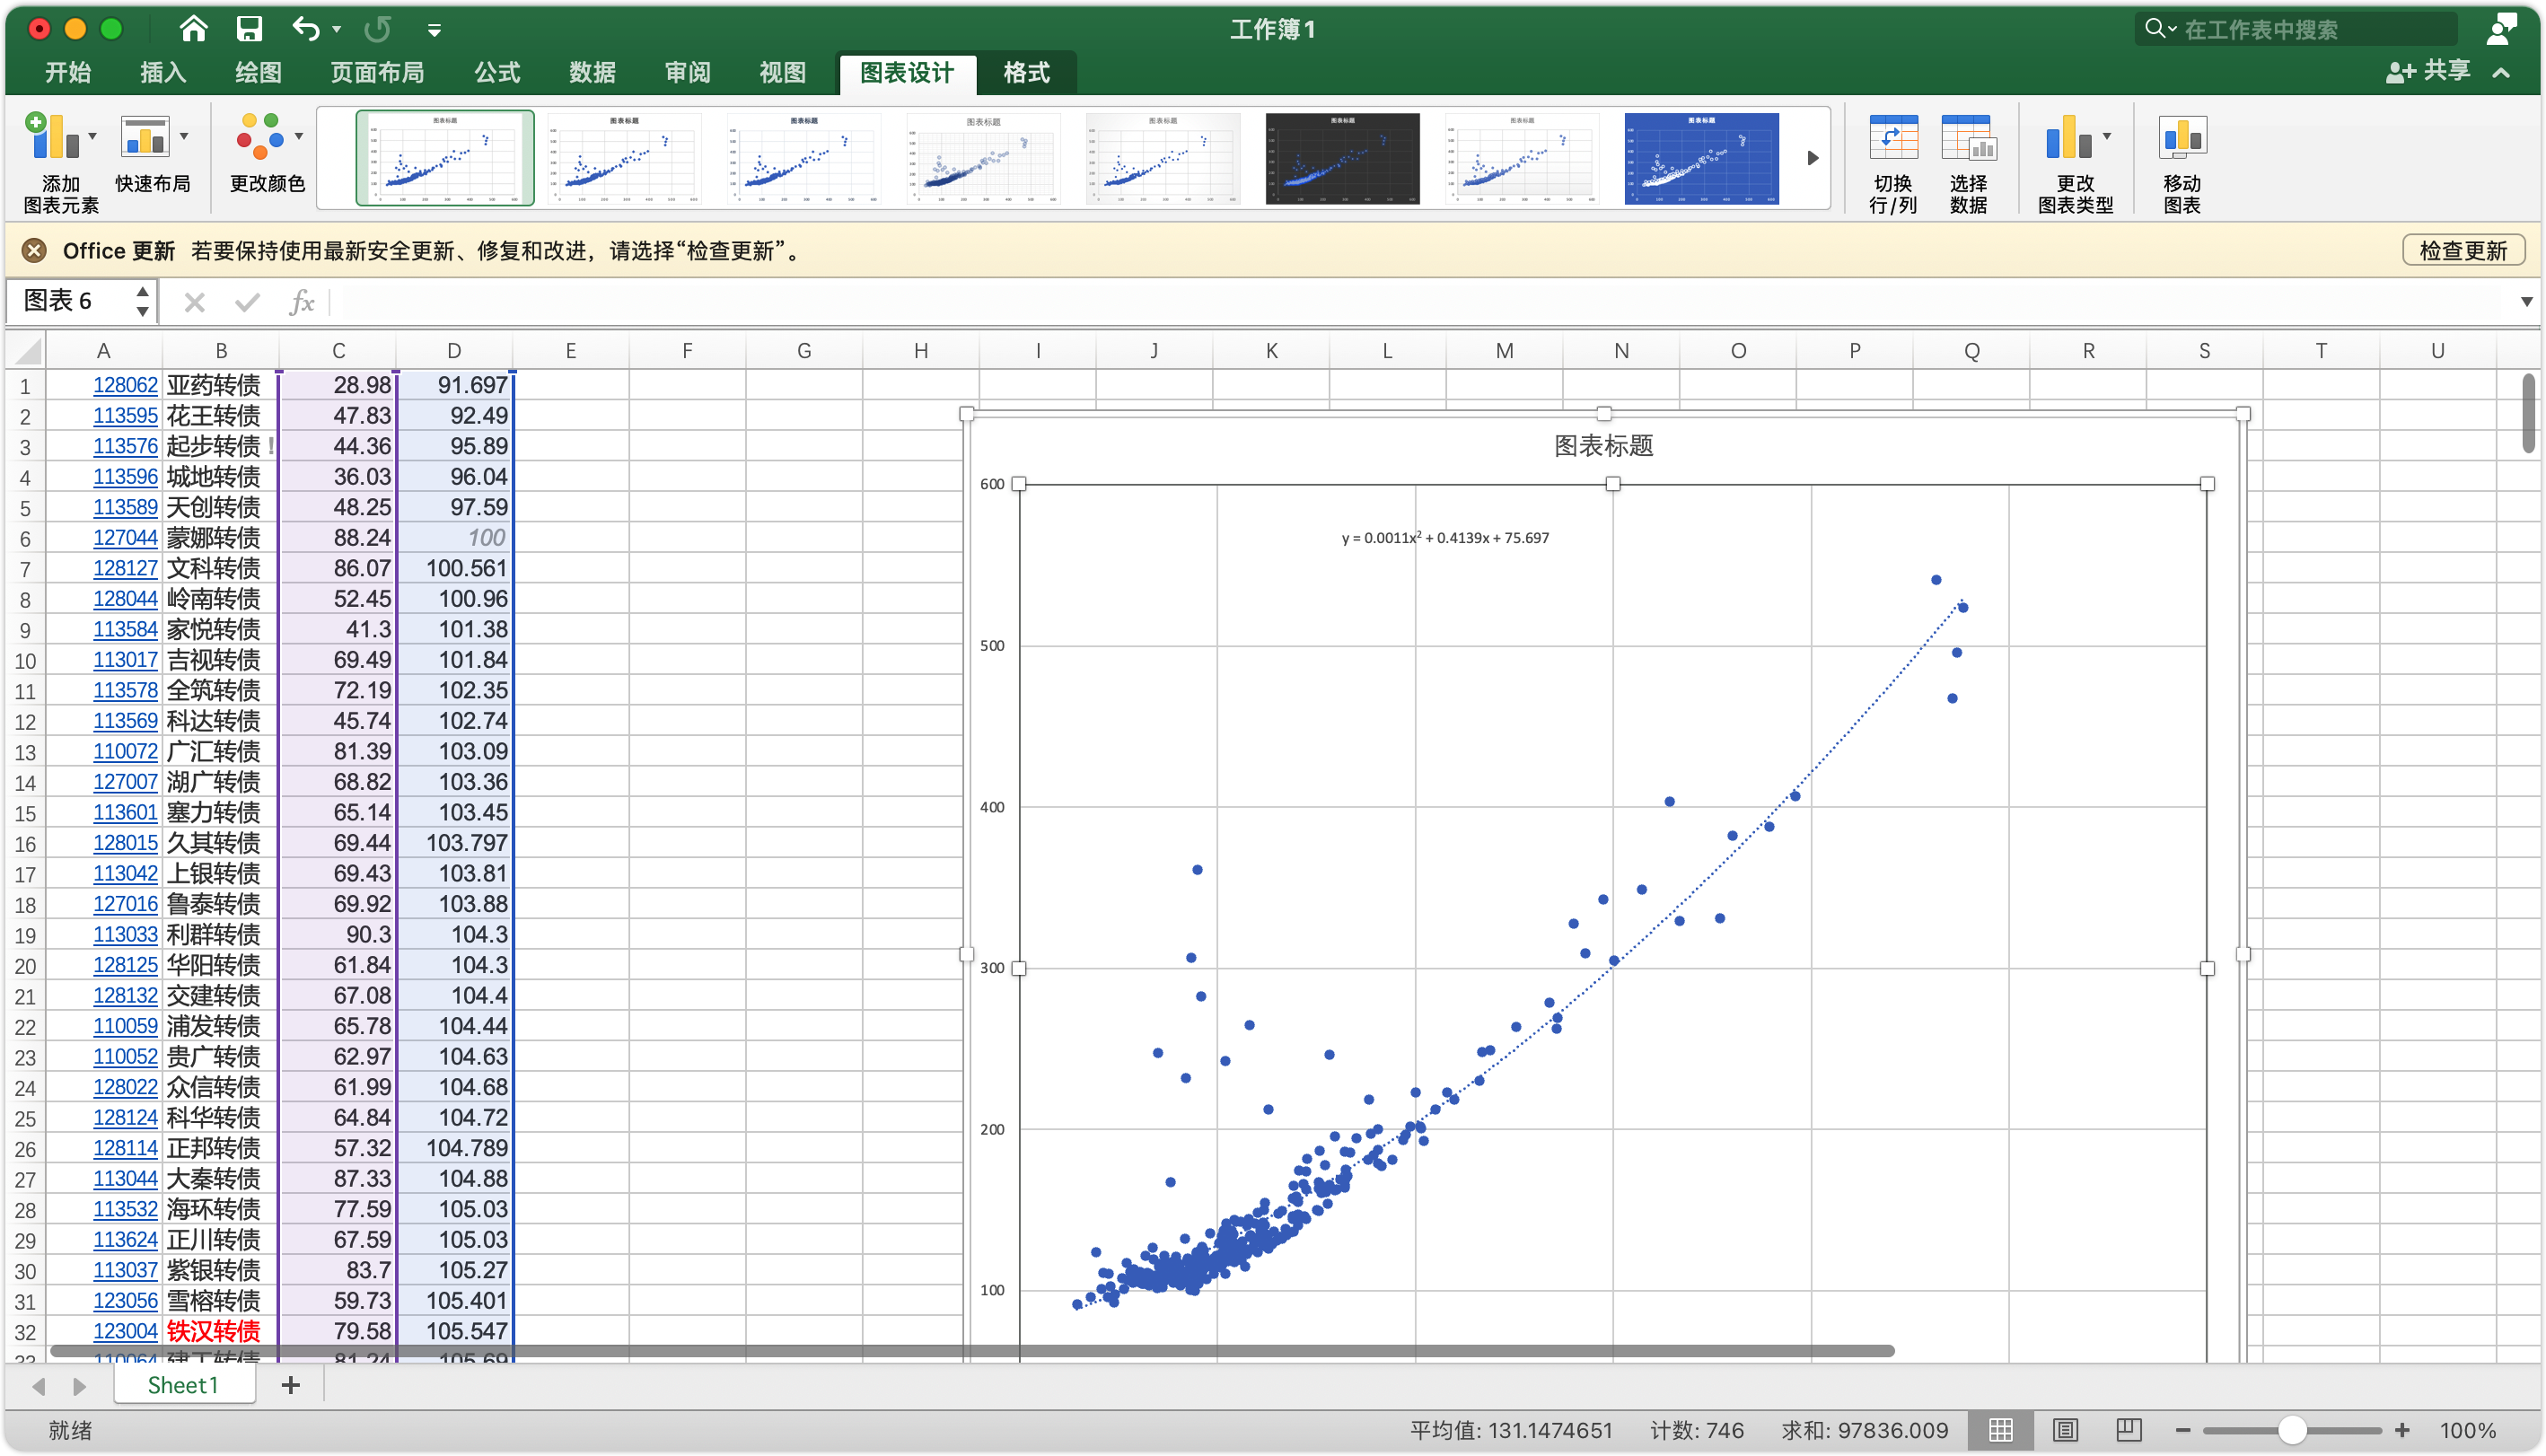2546x1456 pixels.
Task: Switch to Normal view in status bar
Action: pyautogui.click(x=2001, y=1430)
